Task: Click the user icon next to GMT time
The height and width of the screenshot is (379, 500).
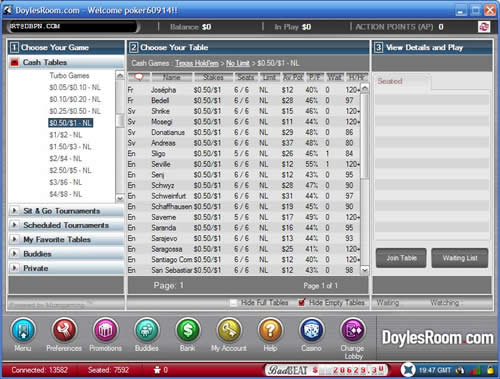Action: pos(460,370)
